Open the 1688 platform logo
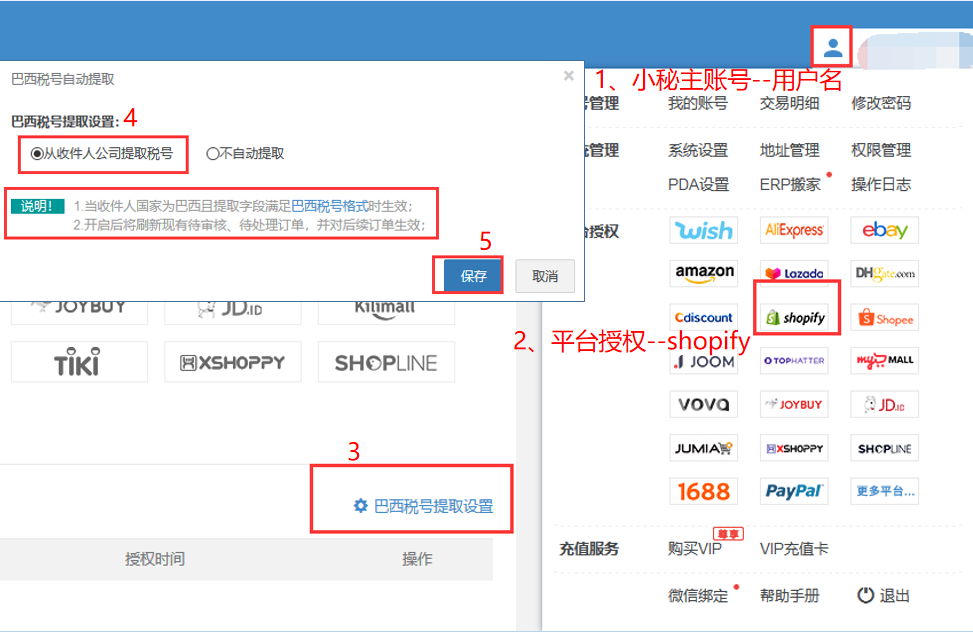The image size is (973, 632). click(x=704, y=492)
